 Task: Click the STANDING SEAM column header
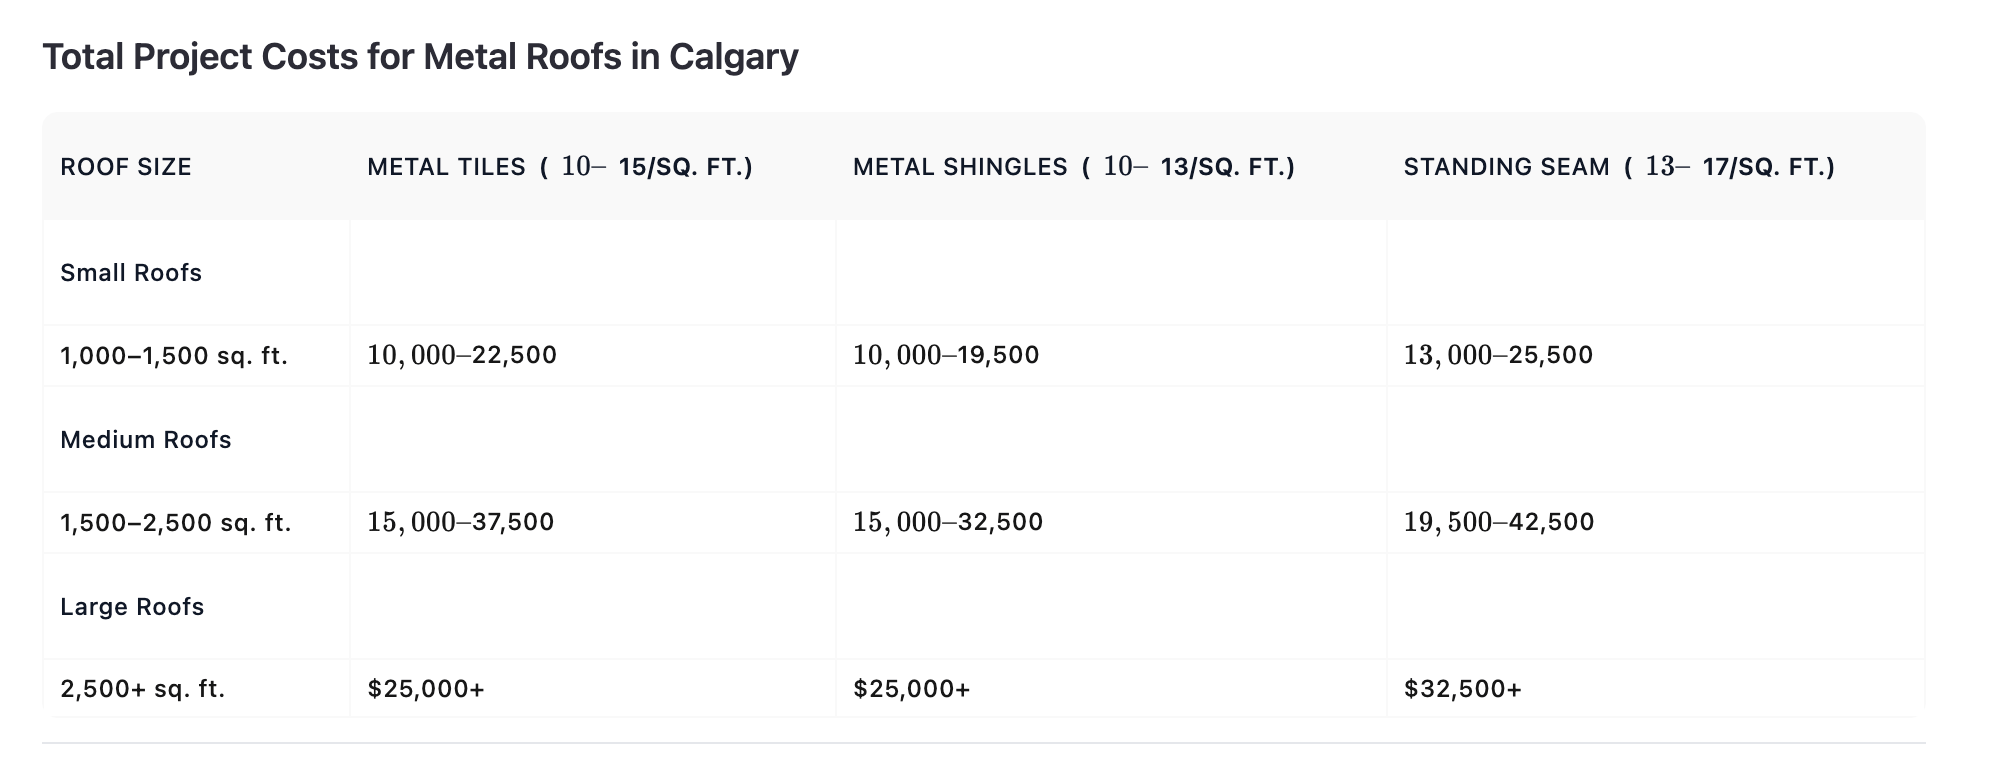click(1618, 167)
